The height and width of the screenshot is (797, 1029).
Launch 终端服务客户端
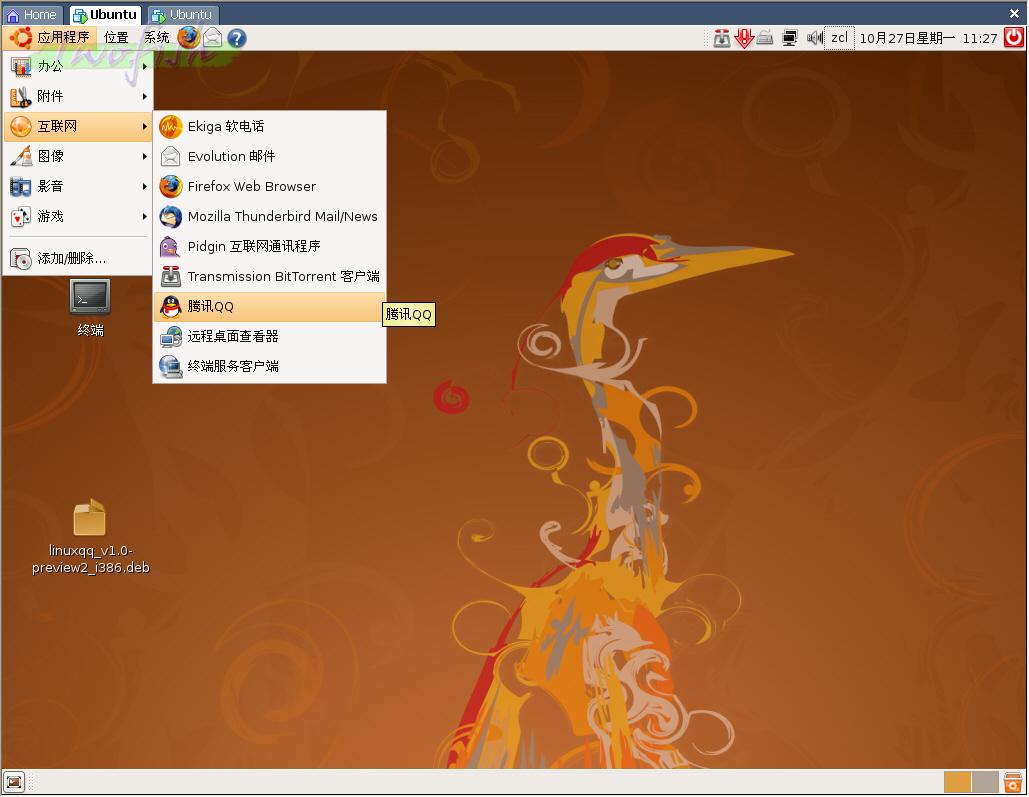pos(270,366)
